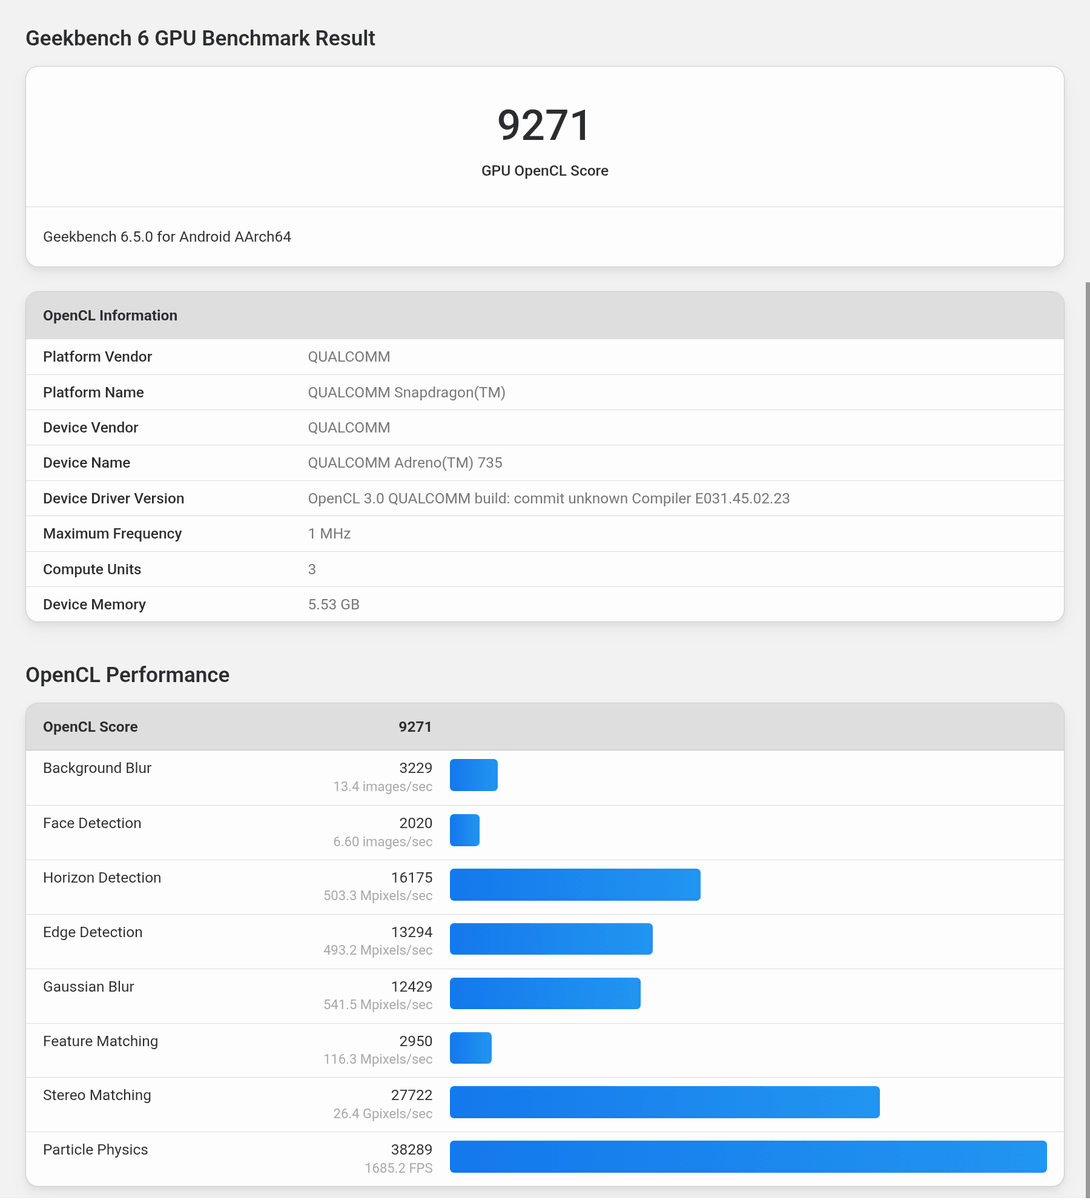Click the QUALCOMM Adreno(TM) 735 device name
The width and height of the screenshot is (1090, 1200).
coord(405,463)
